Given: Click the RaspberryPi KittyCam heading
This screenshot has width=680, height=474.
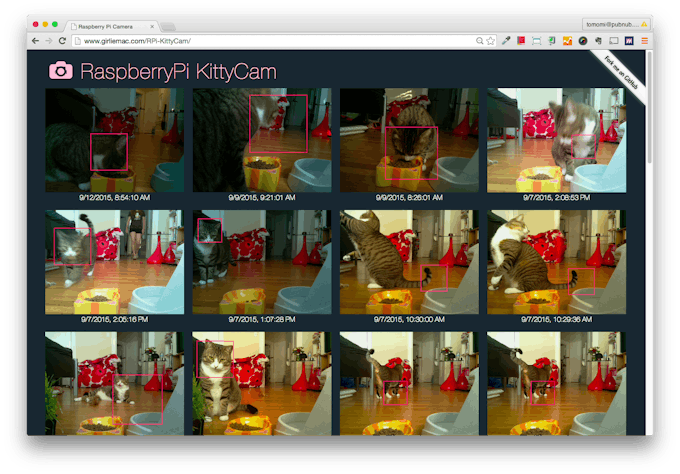Looking at the screenshot, I should [x=178, y=72].
